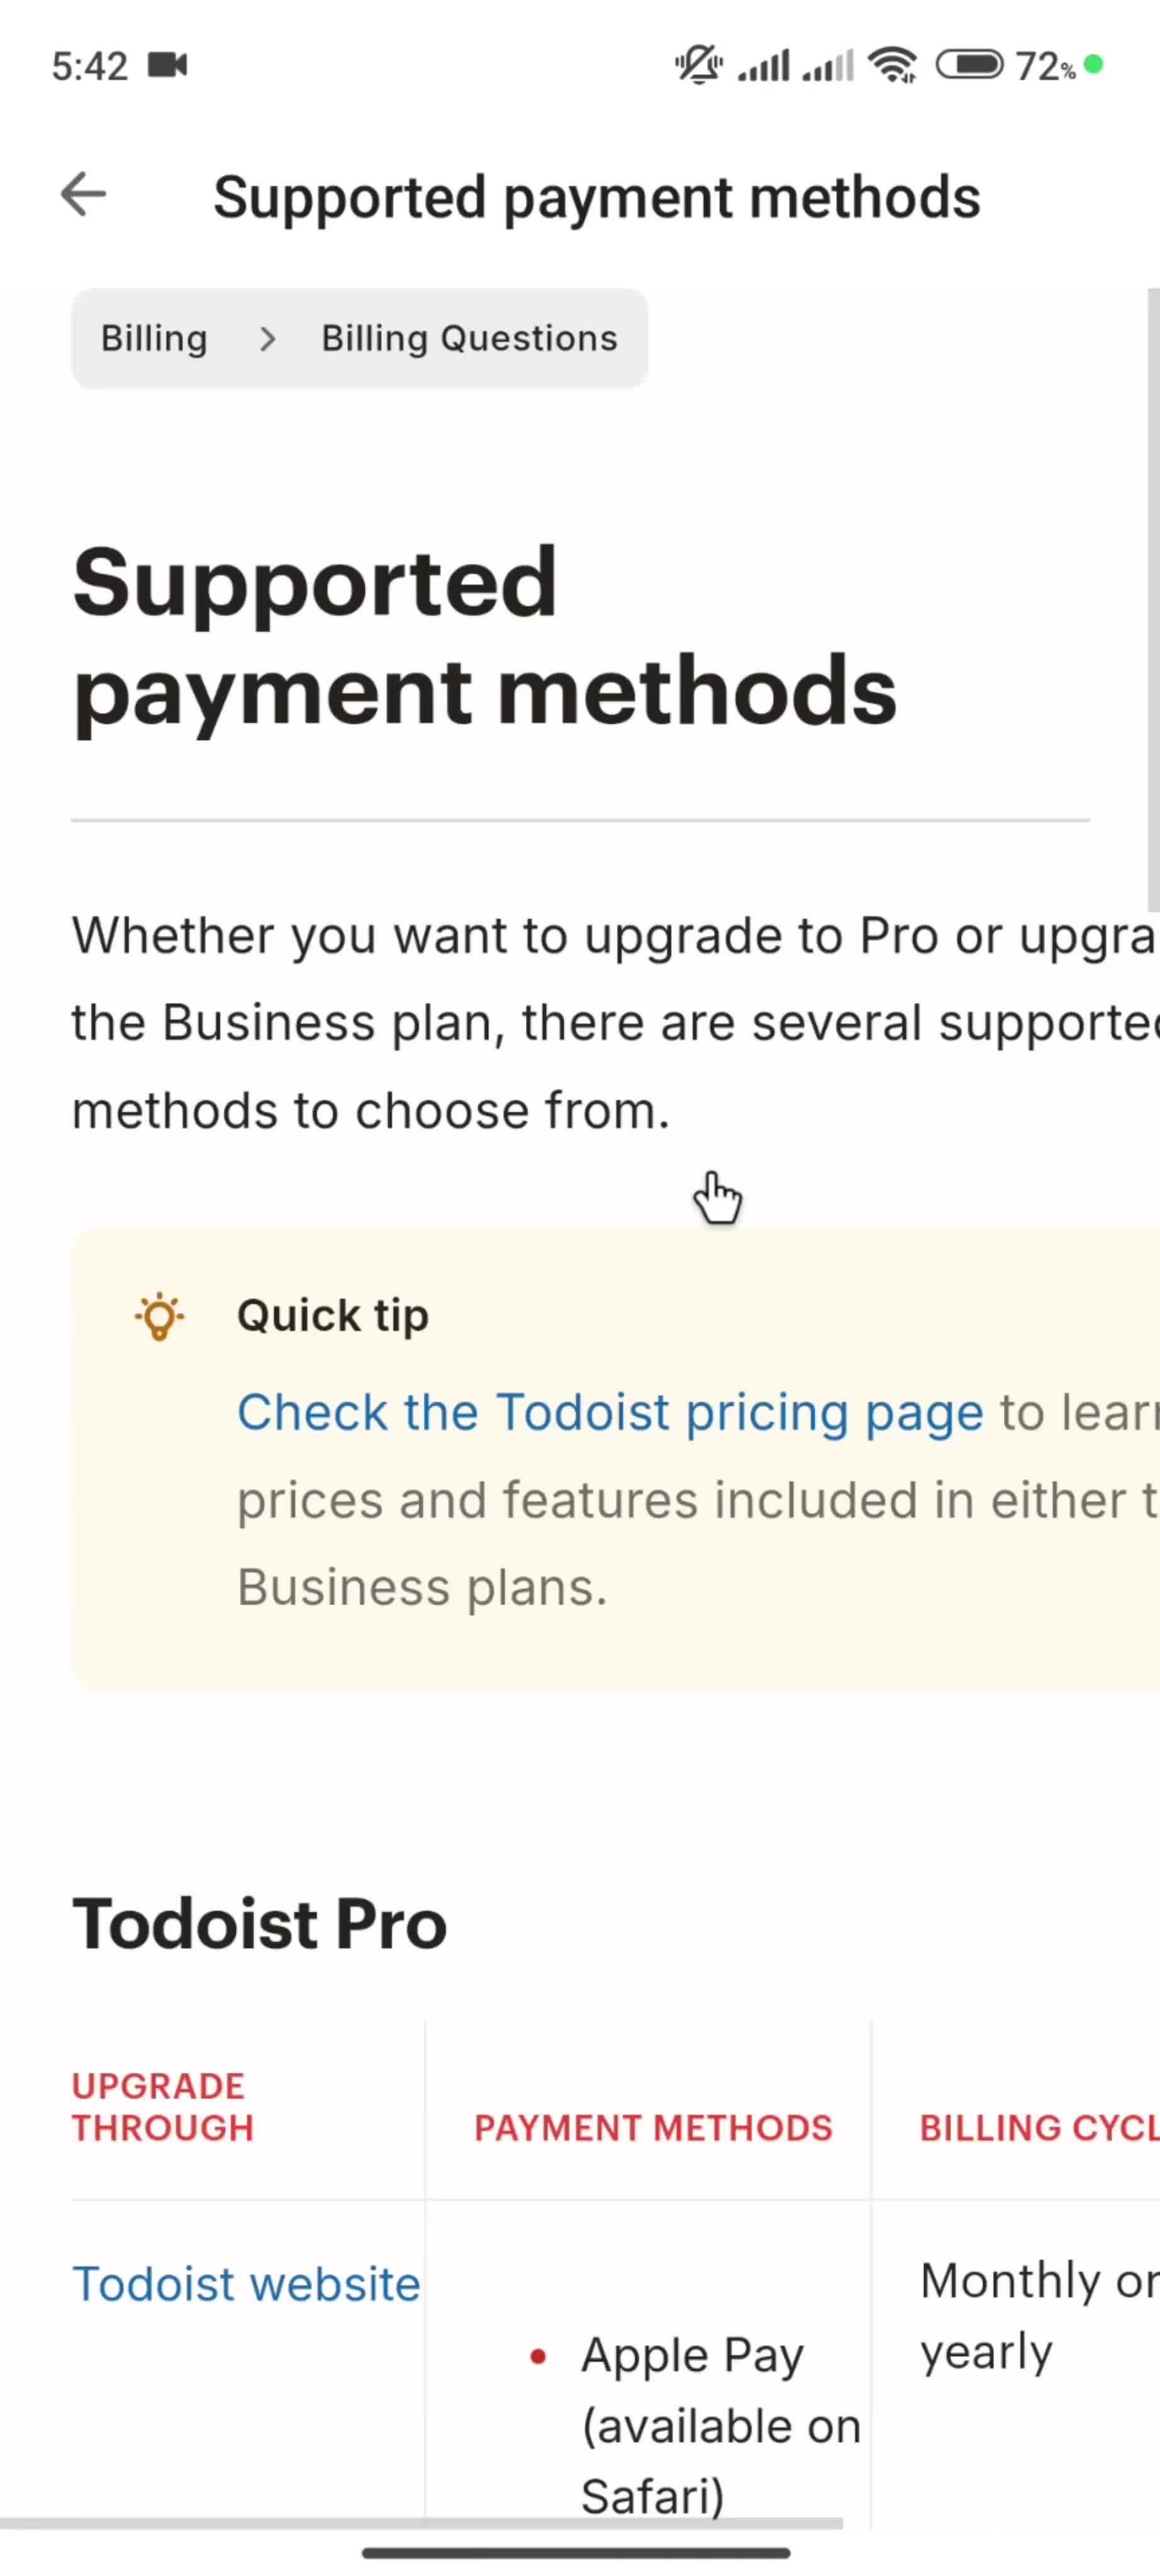Tap the breadcrumb chevron separator
1160x2576 pixels.
[266, 339]
